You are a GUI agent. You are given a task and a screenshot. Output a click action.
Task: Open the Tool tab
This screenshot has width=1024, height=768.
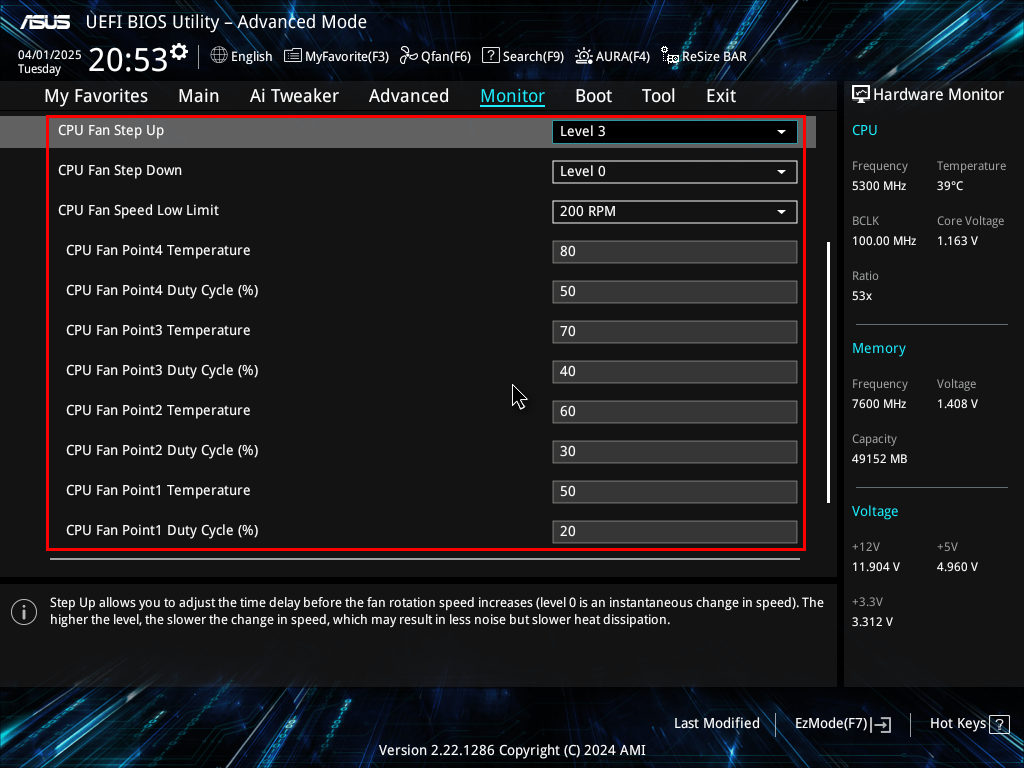coord(658,96)
